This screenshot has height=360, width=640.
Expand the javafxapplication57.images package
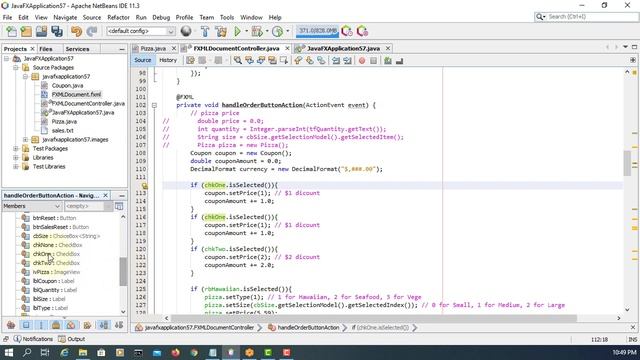click(25, 140)
